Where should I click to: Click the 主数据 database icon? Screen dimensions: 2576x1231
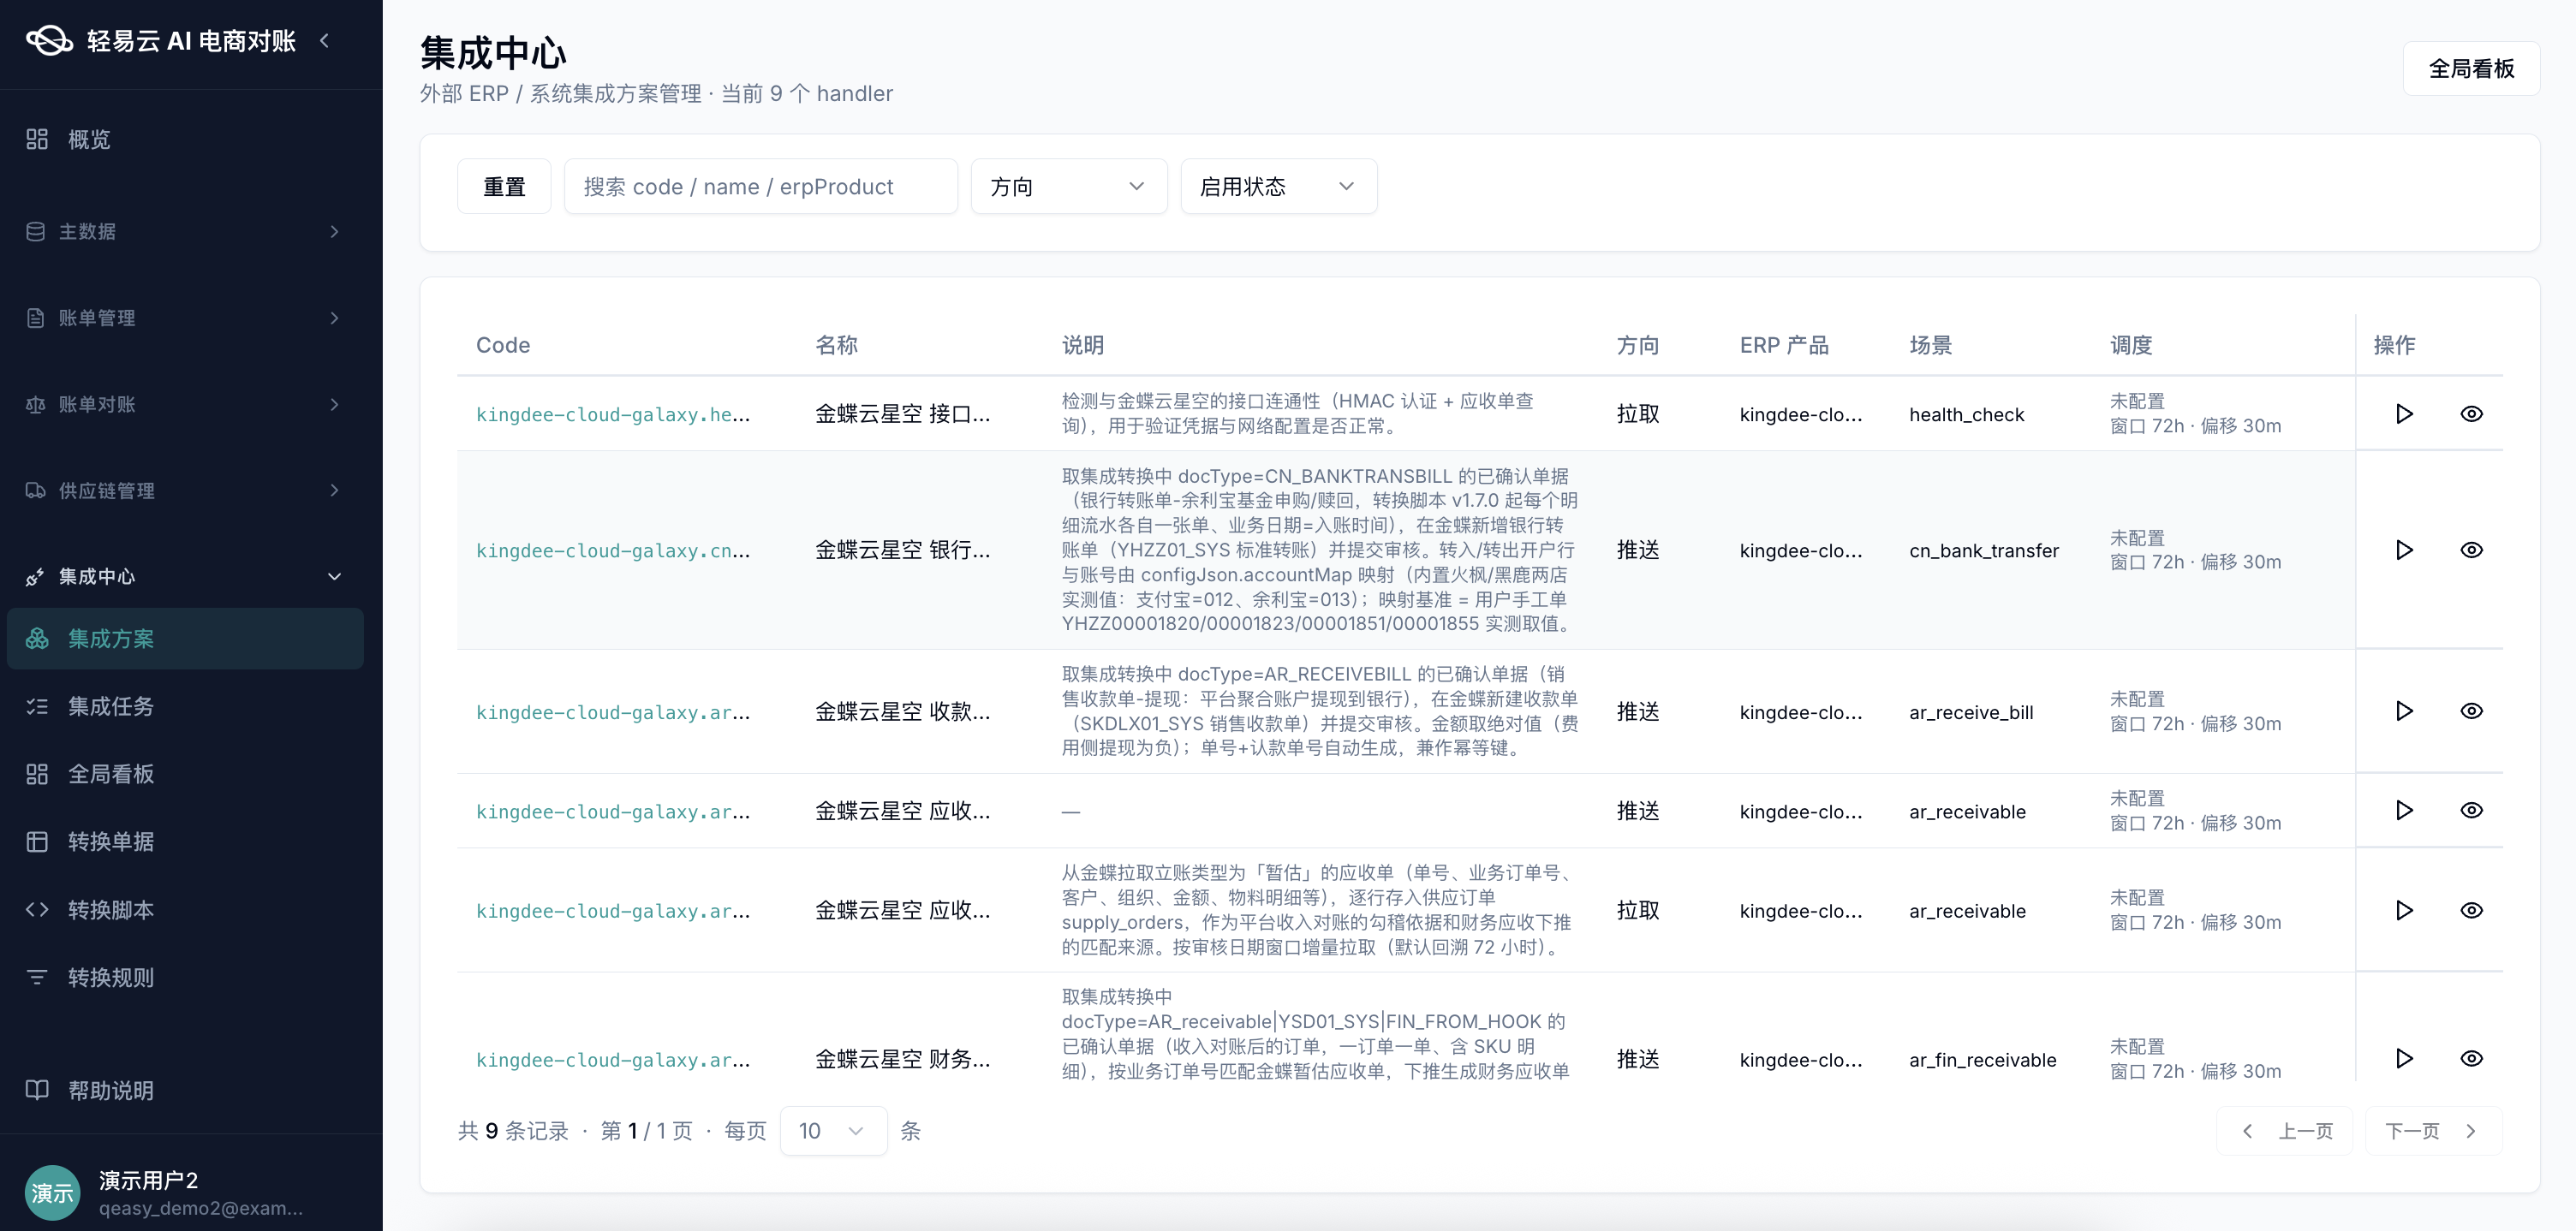pyautogui.click(x=35, y=231)
